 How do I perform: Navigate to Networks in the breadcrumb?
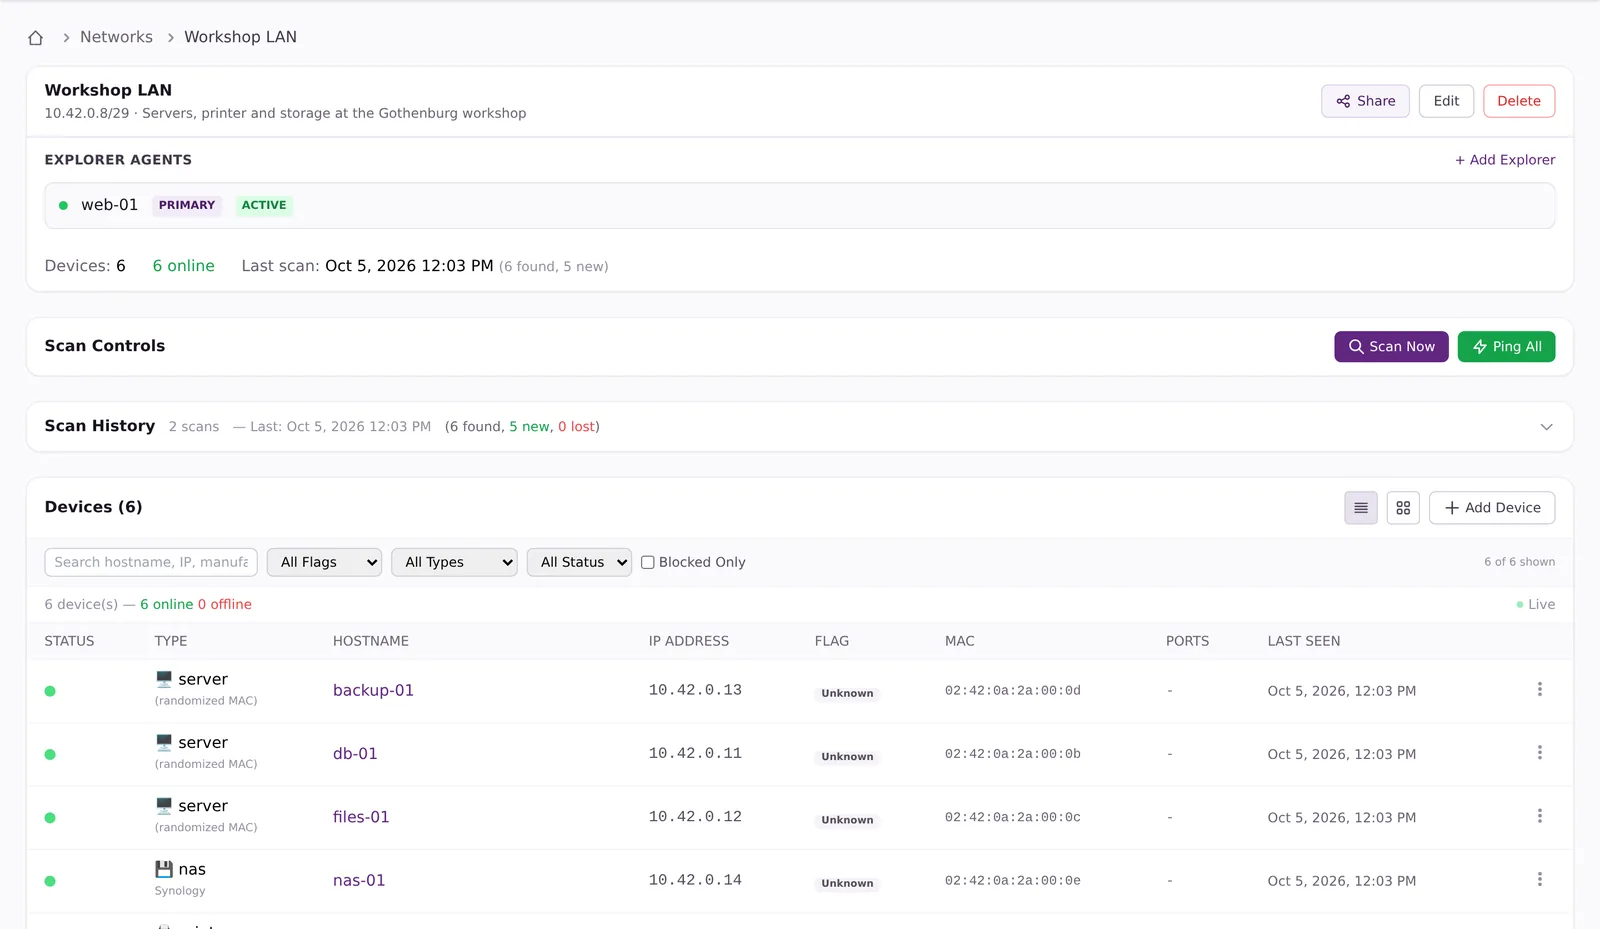coord(116,37)
